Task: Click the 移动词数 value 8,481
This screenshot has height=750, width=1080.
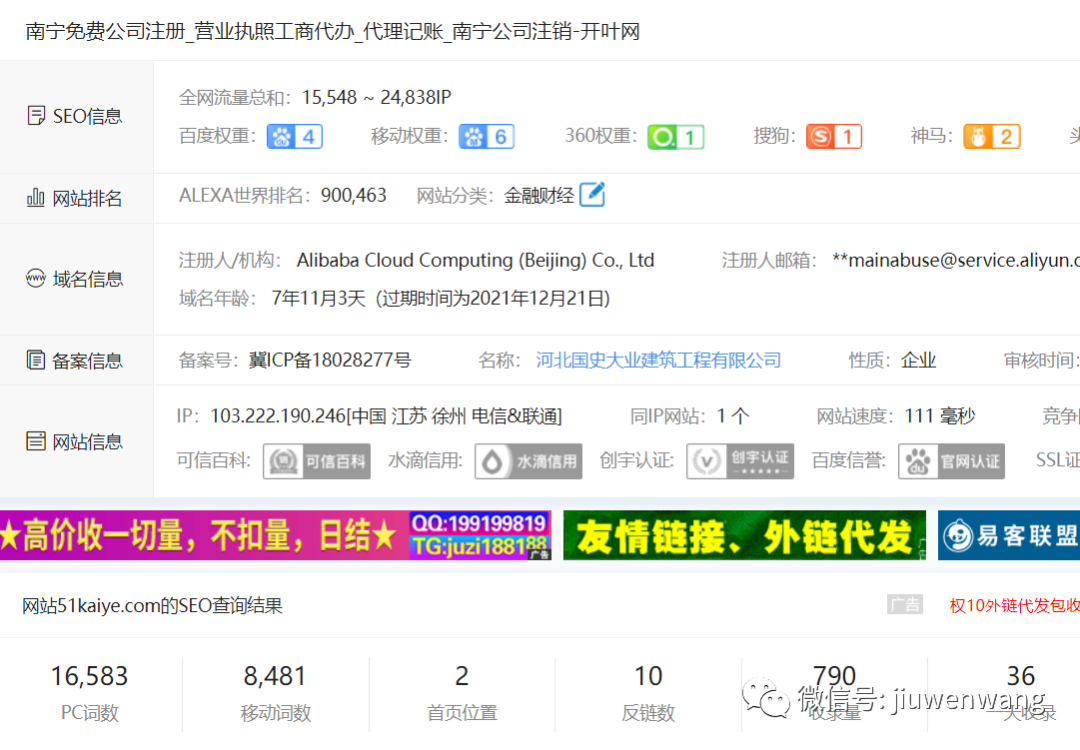Action: 276,676
